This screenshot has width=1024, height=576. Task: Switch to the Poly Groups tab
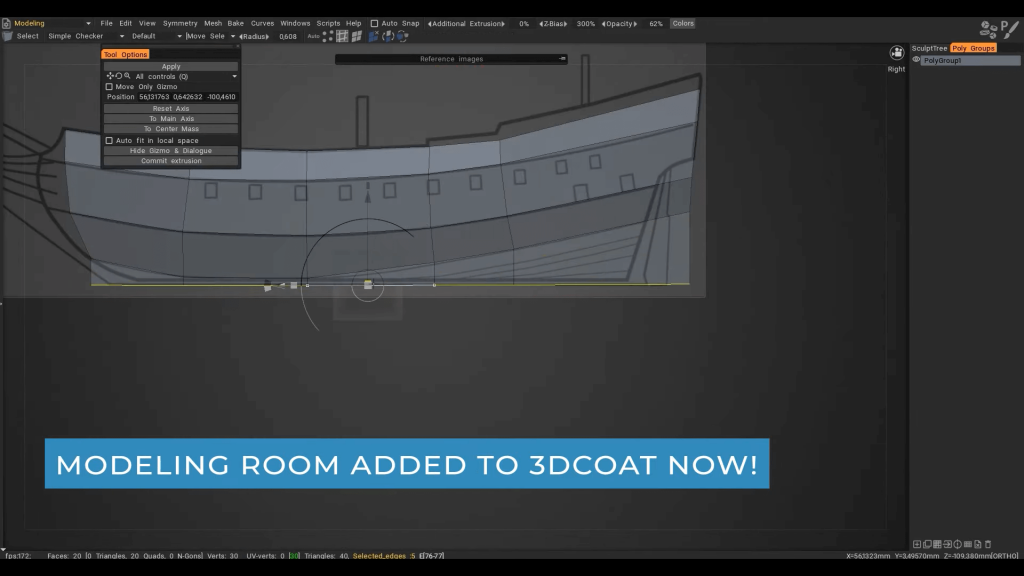(x=973, y=48)
